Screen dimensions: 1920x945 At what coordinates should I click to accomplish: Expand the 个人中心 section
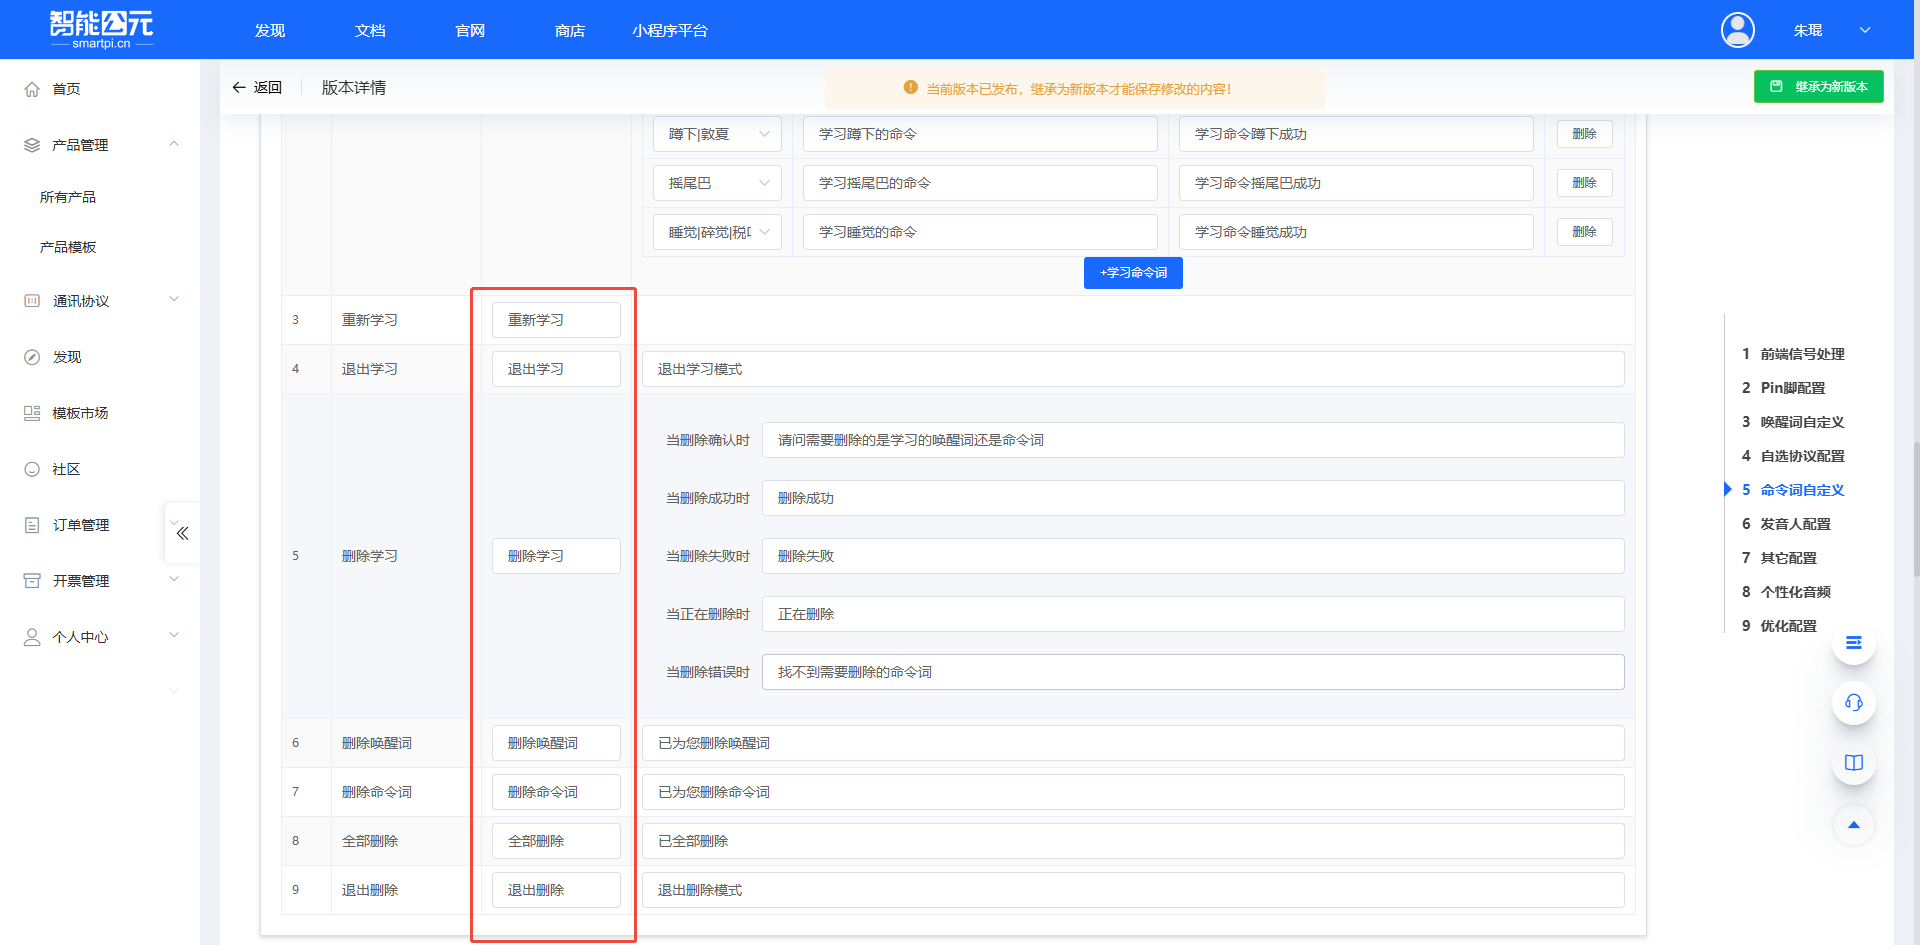point(174,635)
